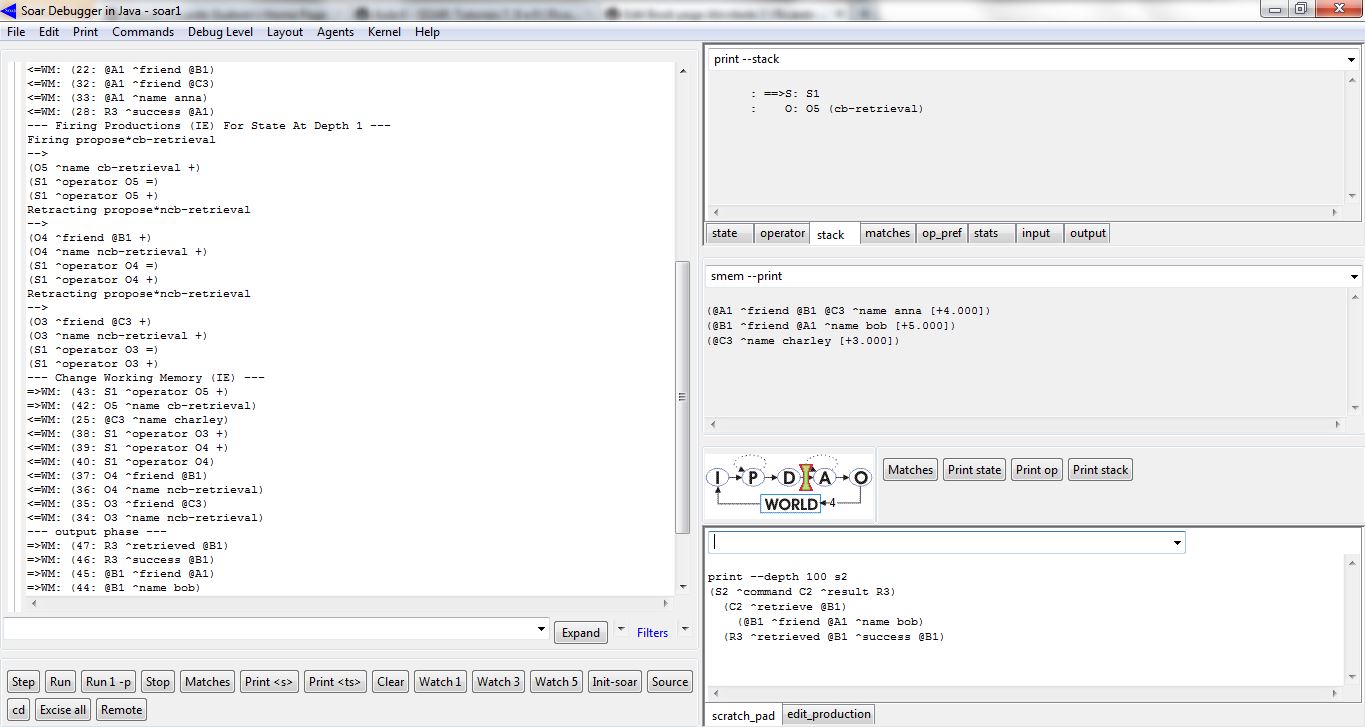1365x727 pixels.
Task: Click the Watch 3 button
Action: pos(498,682)
